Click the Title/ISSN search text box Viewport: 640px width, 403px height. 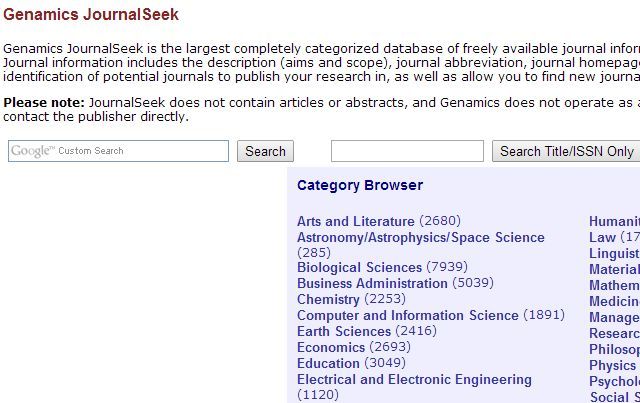pyautogui.click(x=407, y=151)
